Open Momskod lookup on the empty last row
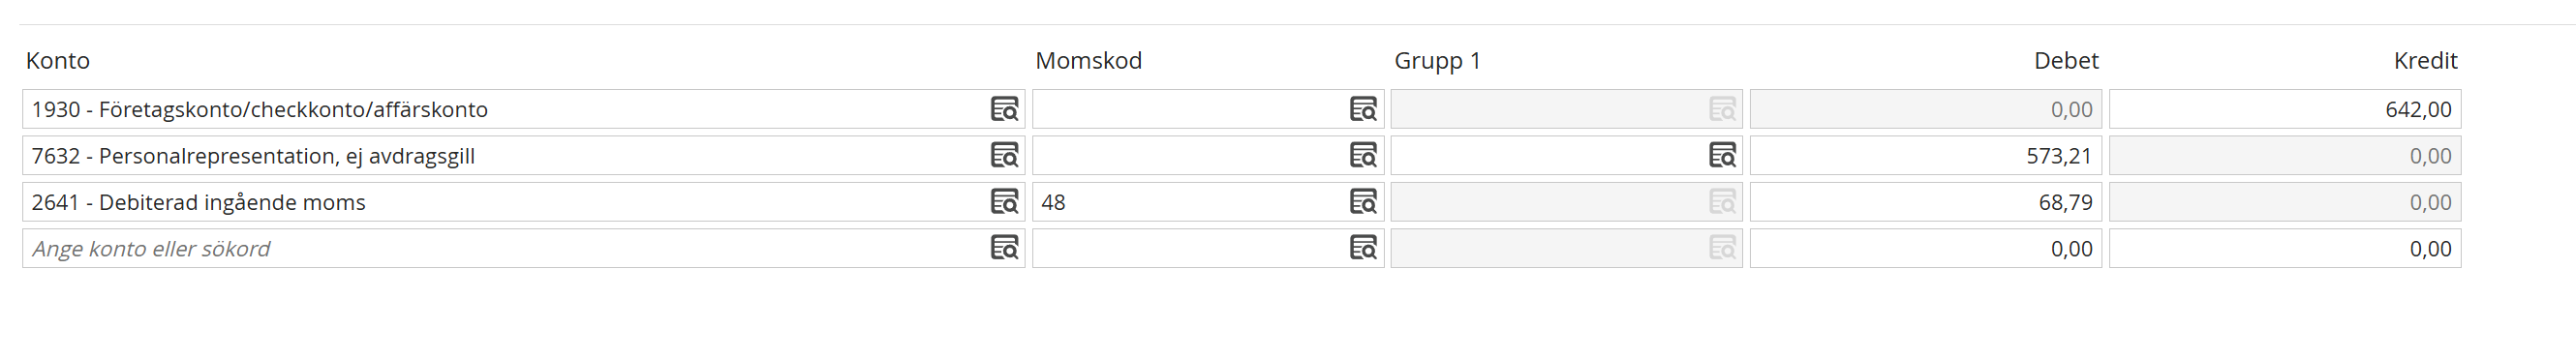The height and width of the screenshot is (359, 2576). click(1363, 248)
